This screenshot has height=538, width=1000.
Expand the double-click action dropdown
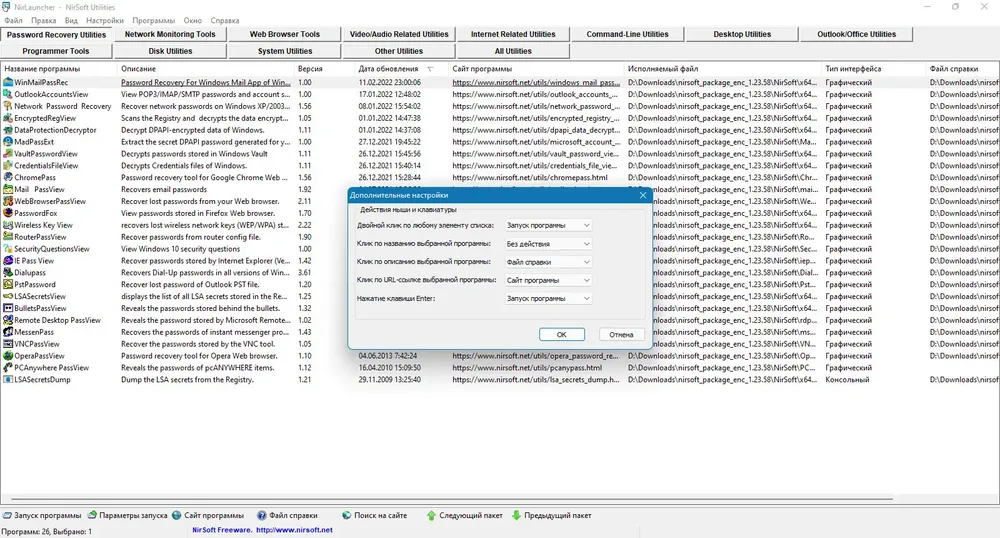pos(548,225)
